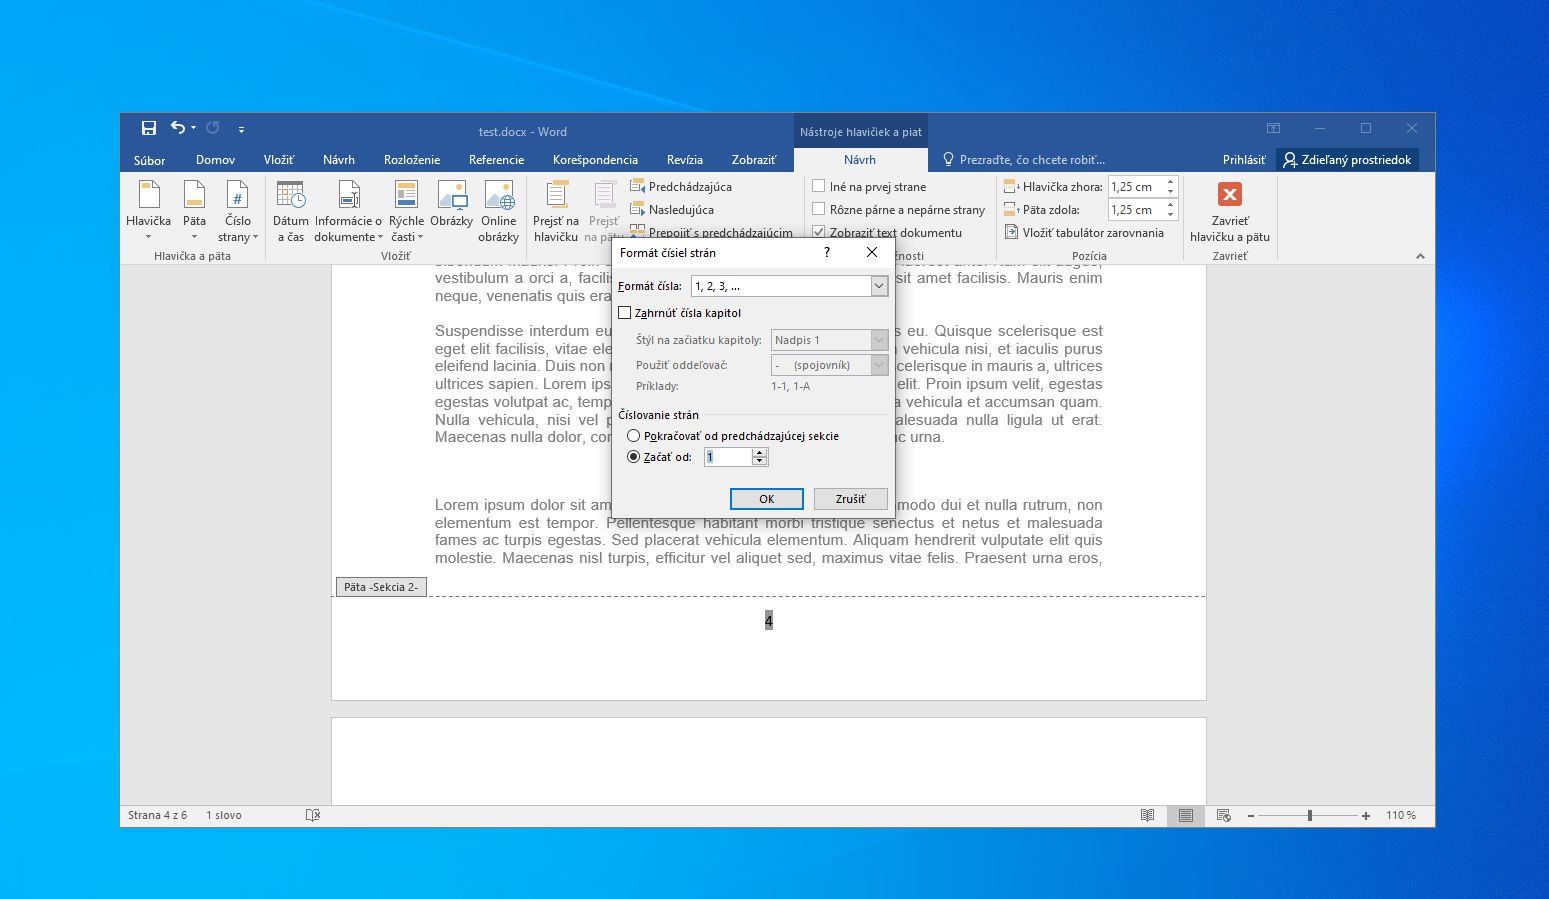This screenshot has width=1549, height=899.
Task: Switch to Revízia tab
Action: pyautogui.click(x=685, y=159)
